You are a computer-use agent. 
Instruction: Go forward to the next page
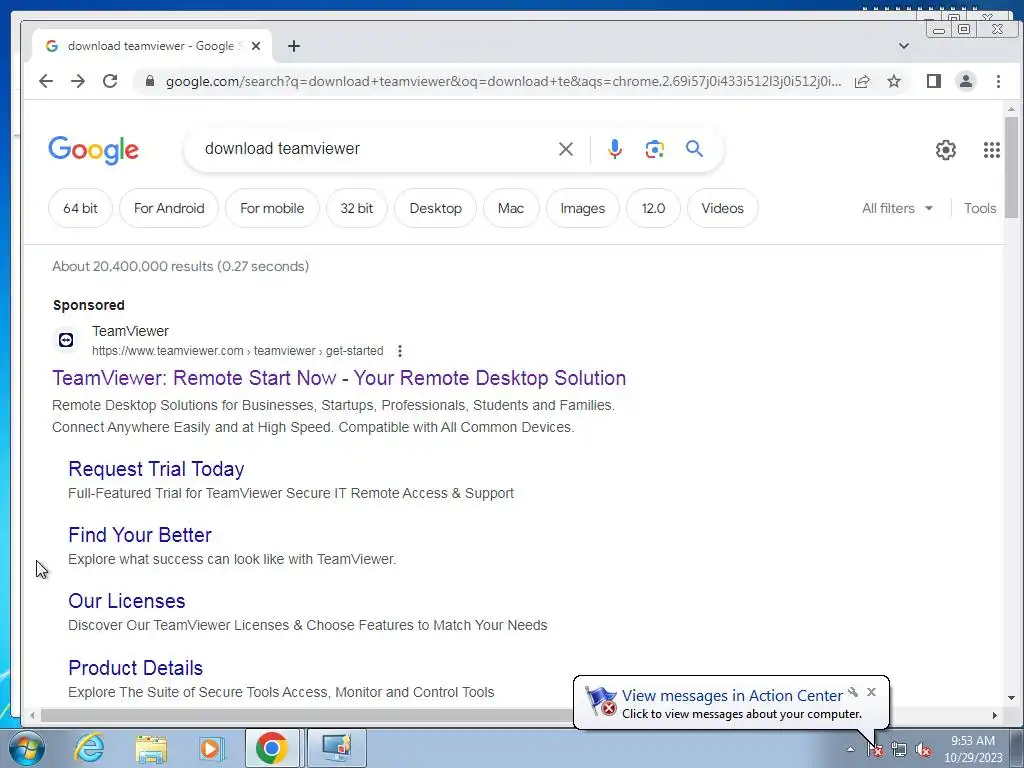point(78,81)
